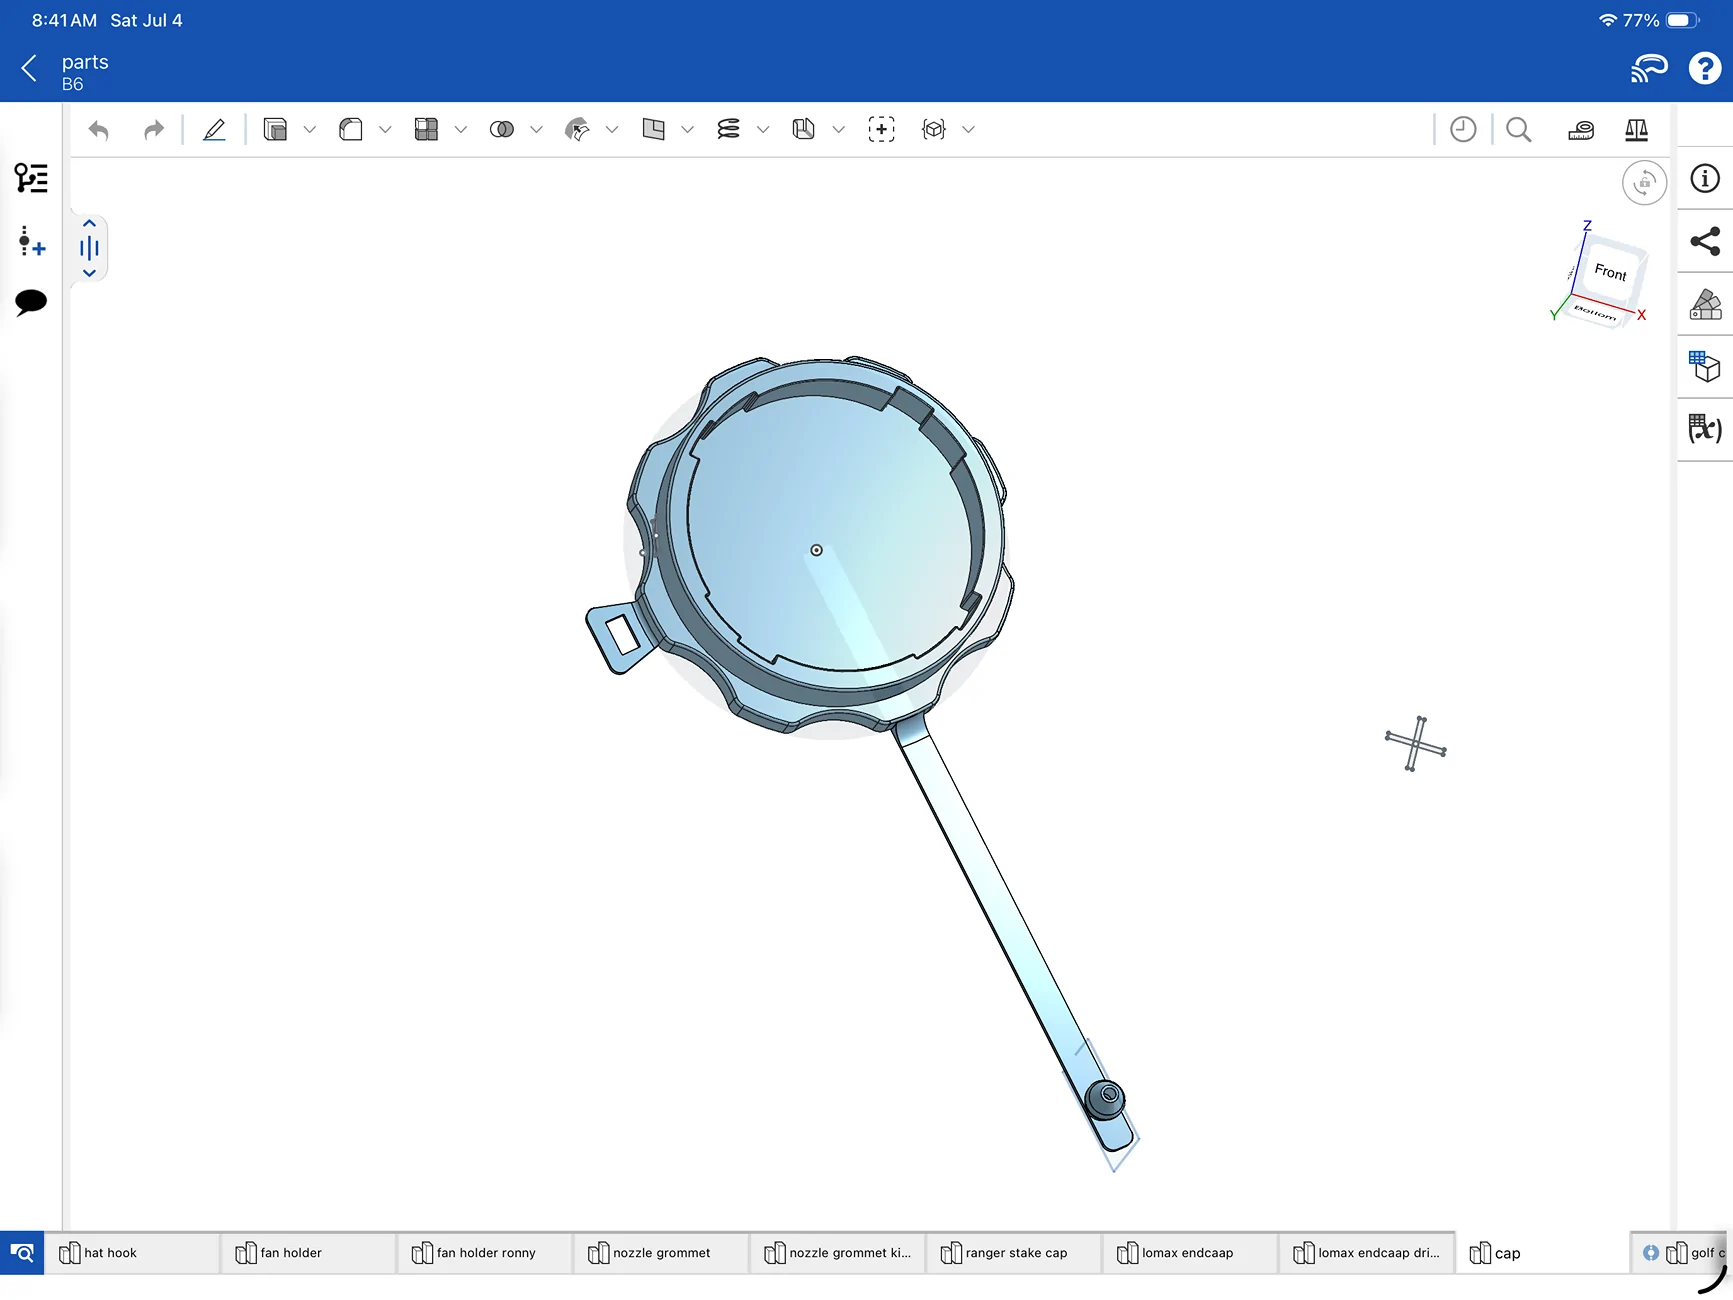Click the Front face of view cube
Image resolution: width=1733 pixels, height=1300 pixels.
[x=1610, y=271]
